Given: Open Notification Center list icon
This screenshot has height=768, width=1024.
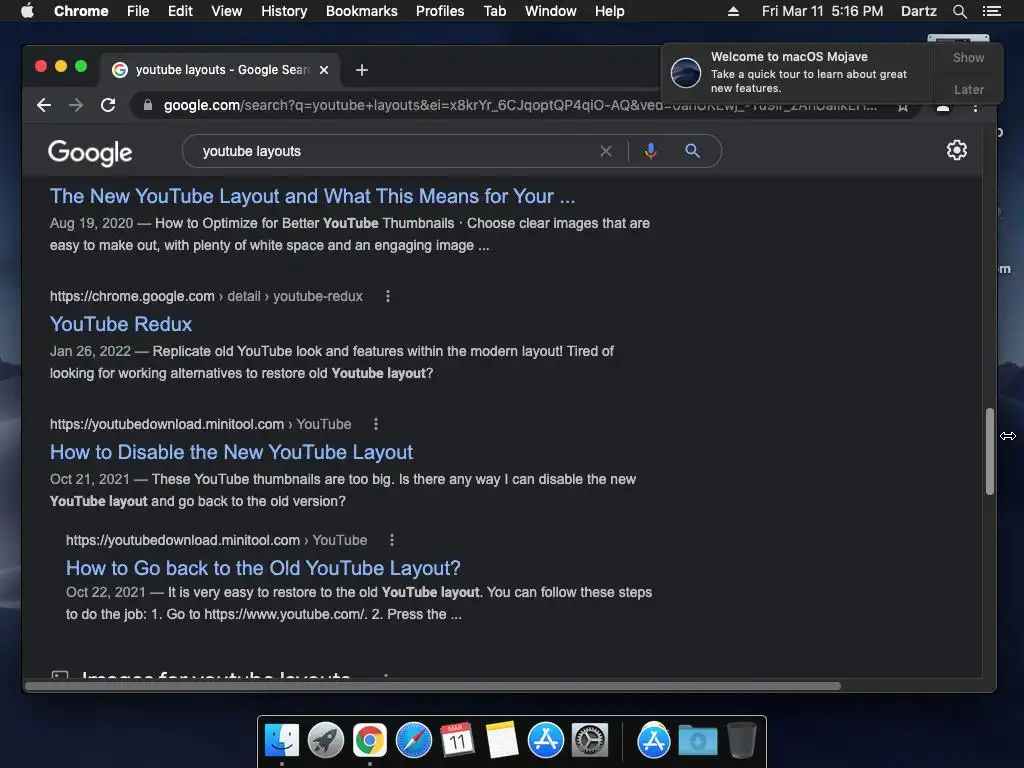Looking at the screenshot, I should click(x=991, y=11).
